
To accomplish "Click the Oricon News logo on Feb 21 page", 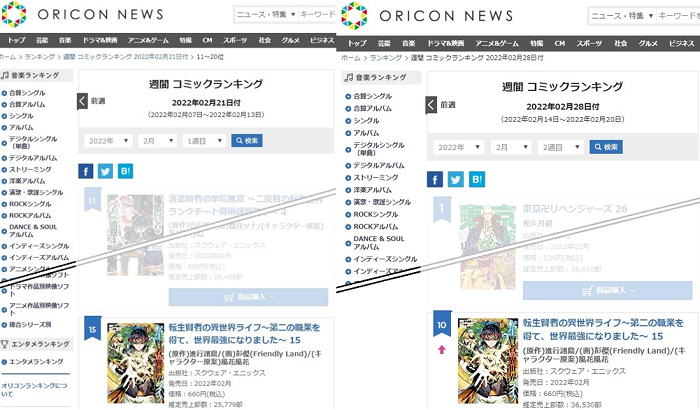I will [82, 15].
